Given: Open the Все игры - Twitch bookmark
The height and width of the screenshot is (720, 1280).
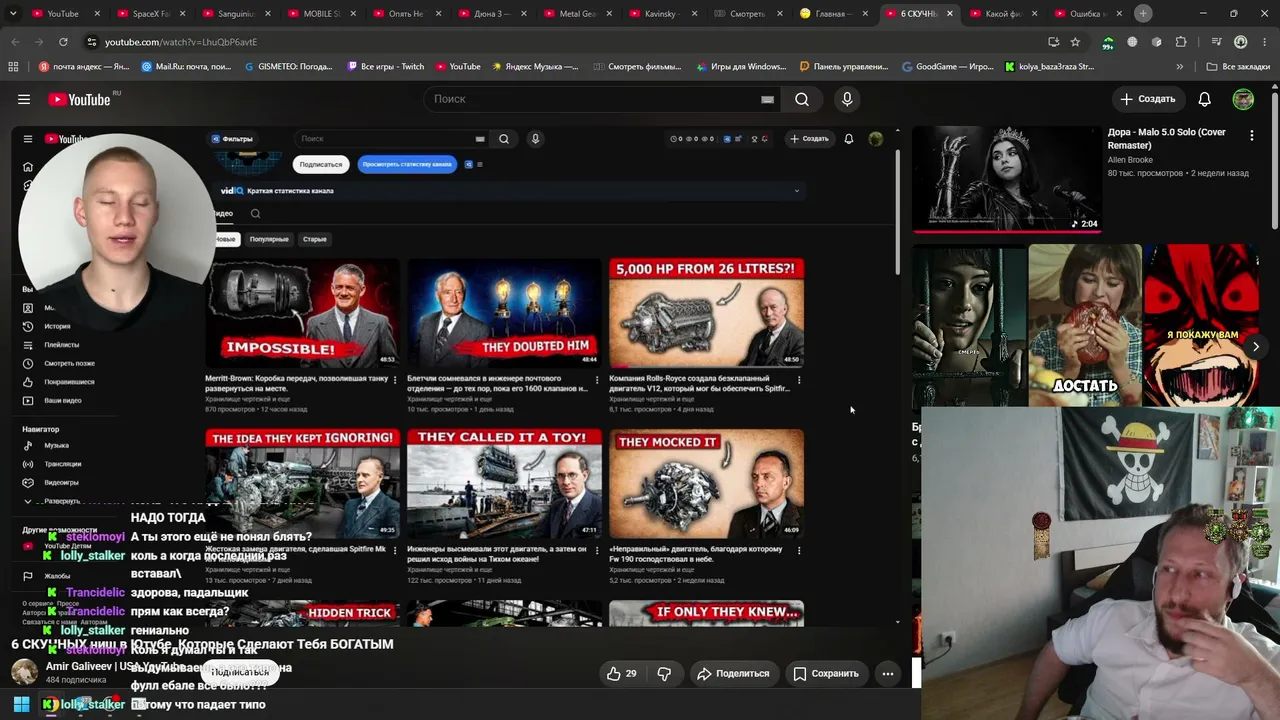Looking at the screenshot, I should point(386,67).
